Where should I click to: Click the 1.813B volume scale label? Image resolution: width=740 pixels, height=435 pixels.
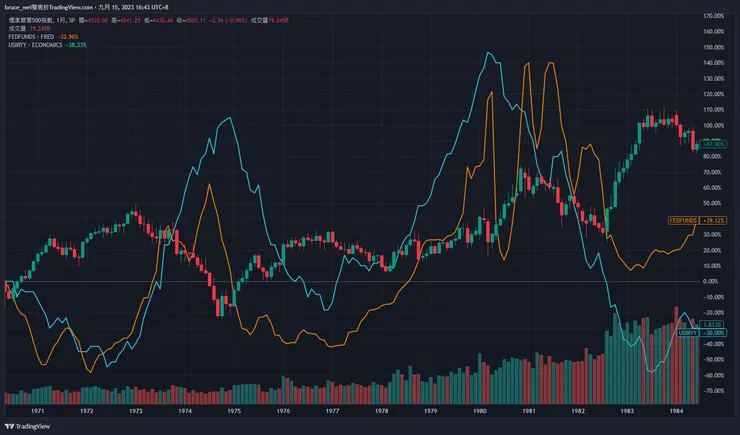(x=712, y=325)
